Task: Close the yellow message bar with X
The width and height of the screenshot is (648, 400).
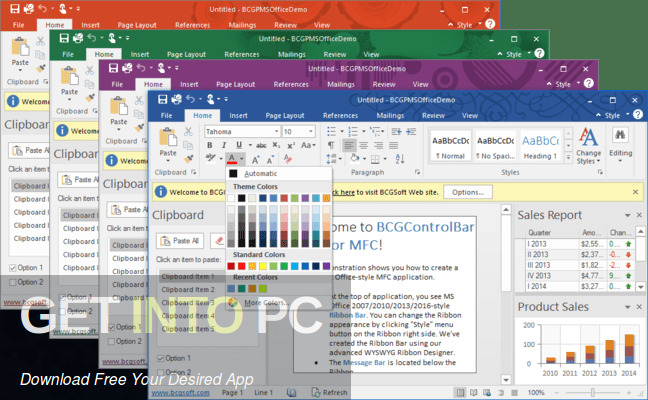Action: tap(636, 192)
